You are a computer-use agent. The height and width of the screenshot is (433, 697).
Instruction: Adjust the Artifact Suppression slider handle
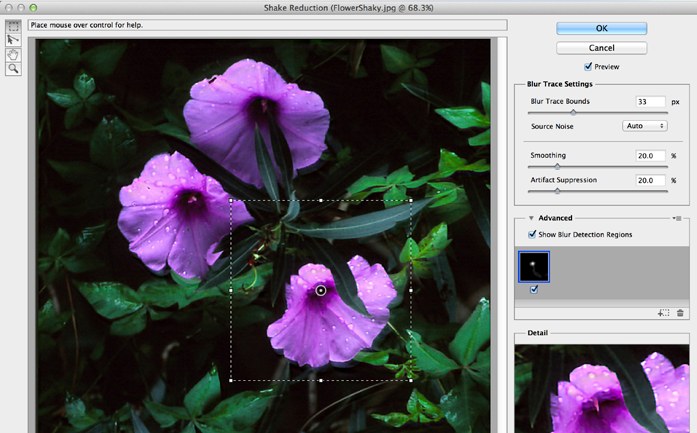tap(557, 191)
